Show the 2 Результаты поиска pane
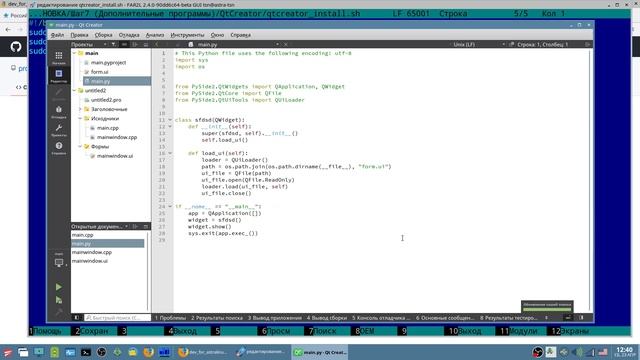The height and width of the screenshot is (360, 640). click(217, 318)
